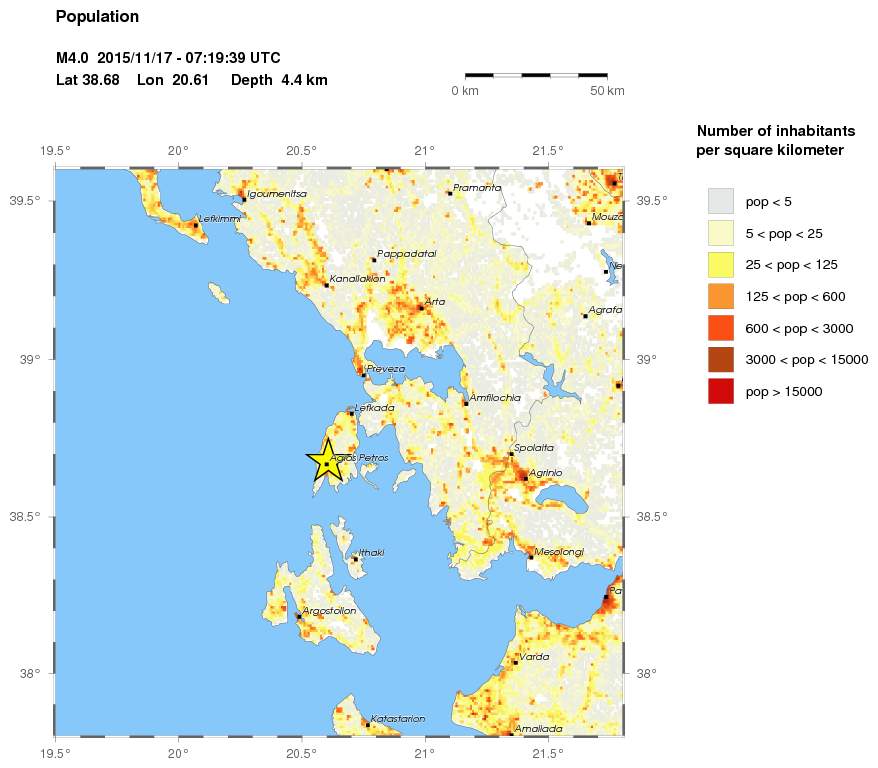878x768 pixels.
Task: Select the 'Agrinio' city label
Action: point(545,473)
